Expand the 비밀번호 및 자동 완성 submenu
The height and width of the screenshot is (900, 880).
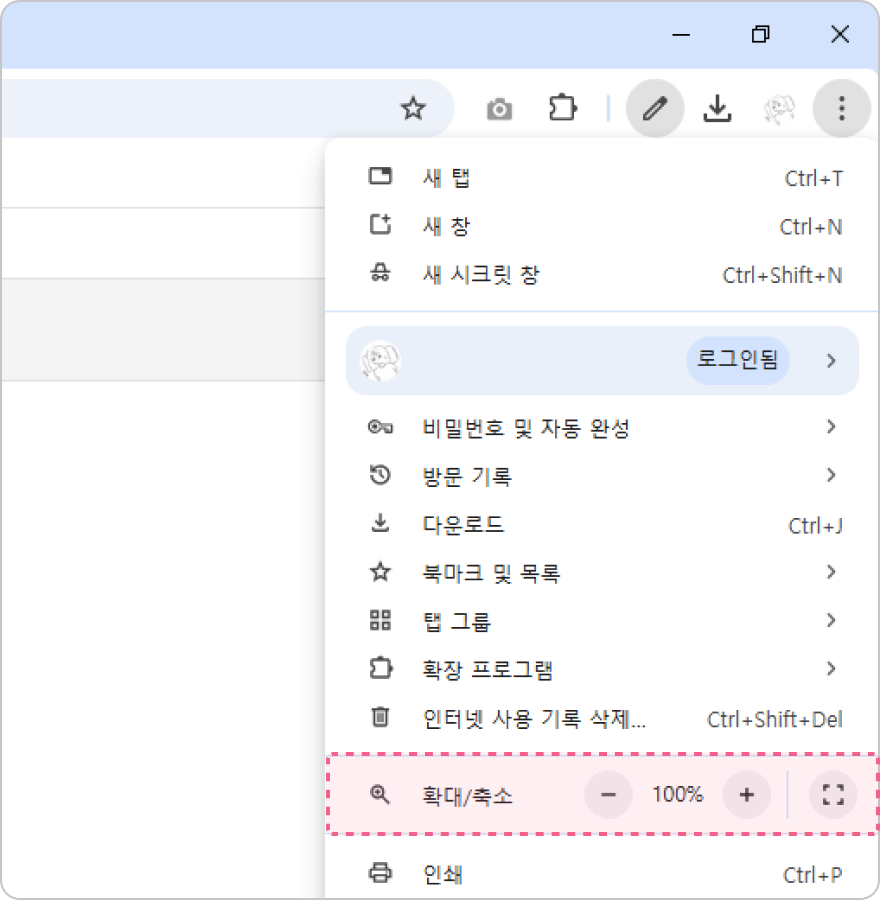[x=600, y=428]
